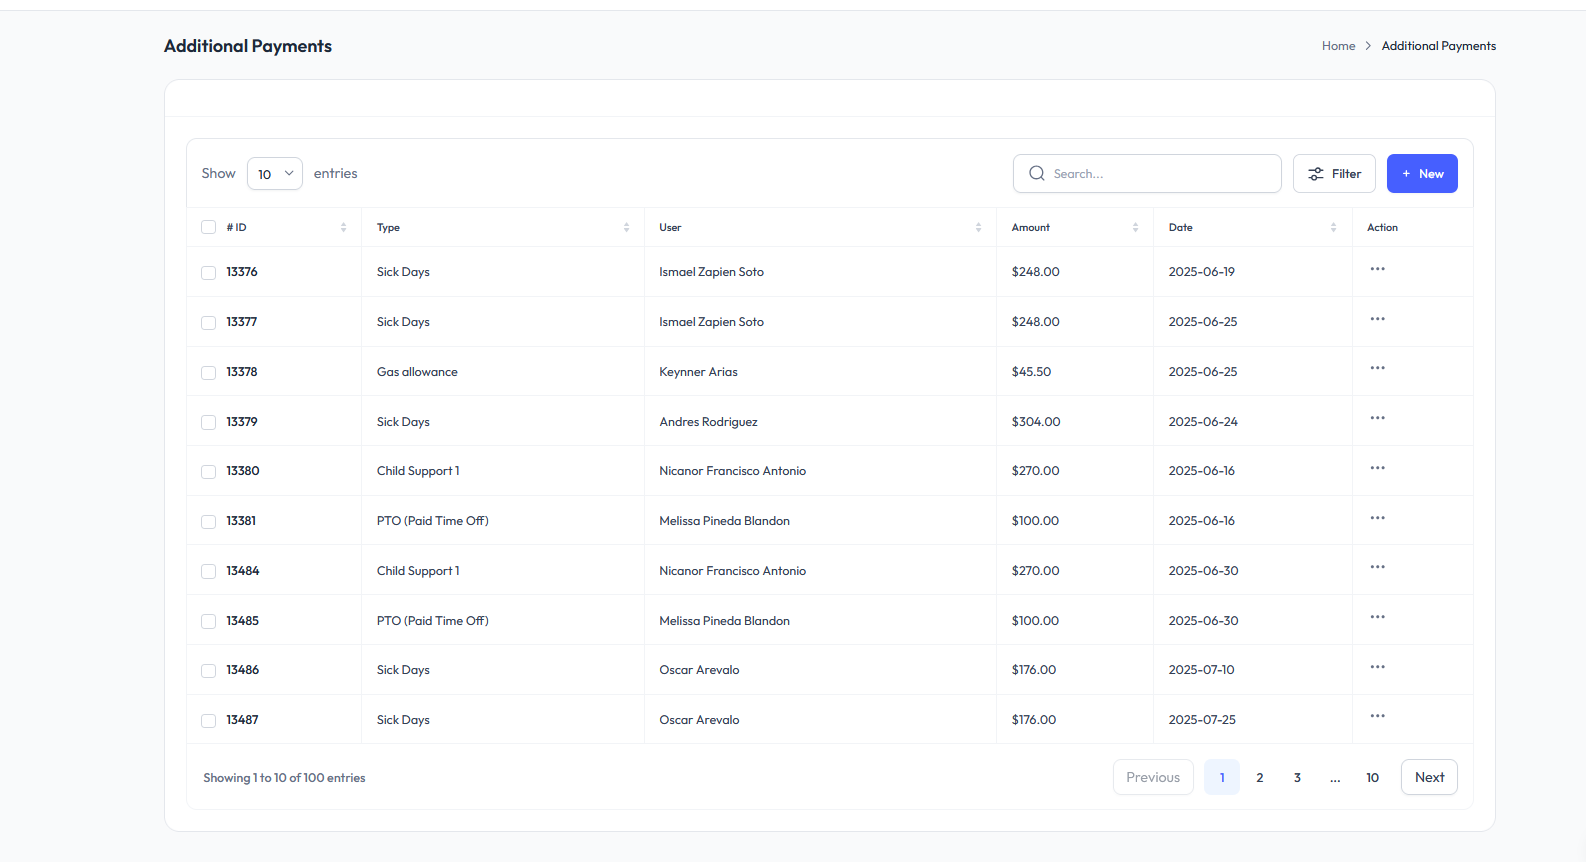1586x862 pixels.
Task: Open action menu for entry 13376
Action: tap(1377, 269)
